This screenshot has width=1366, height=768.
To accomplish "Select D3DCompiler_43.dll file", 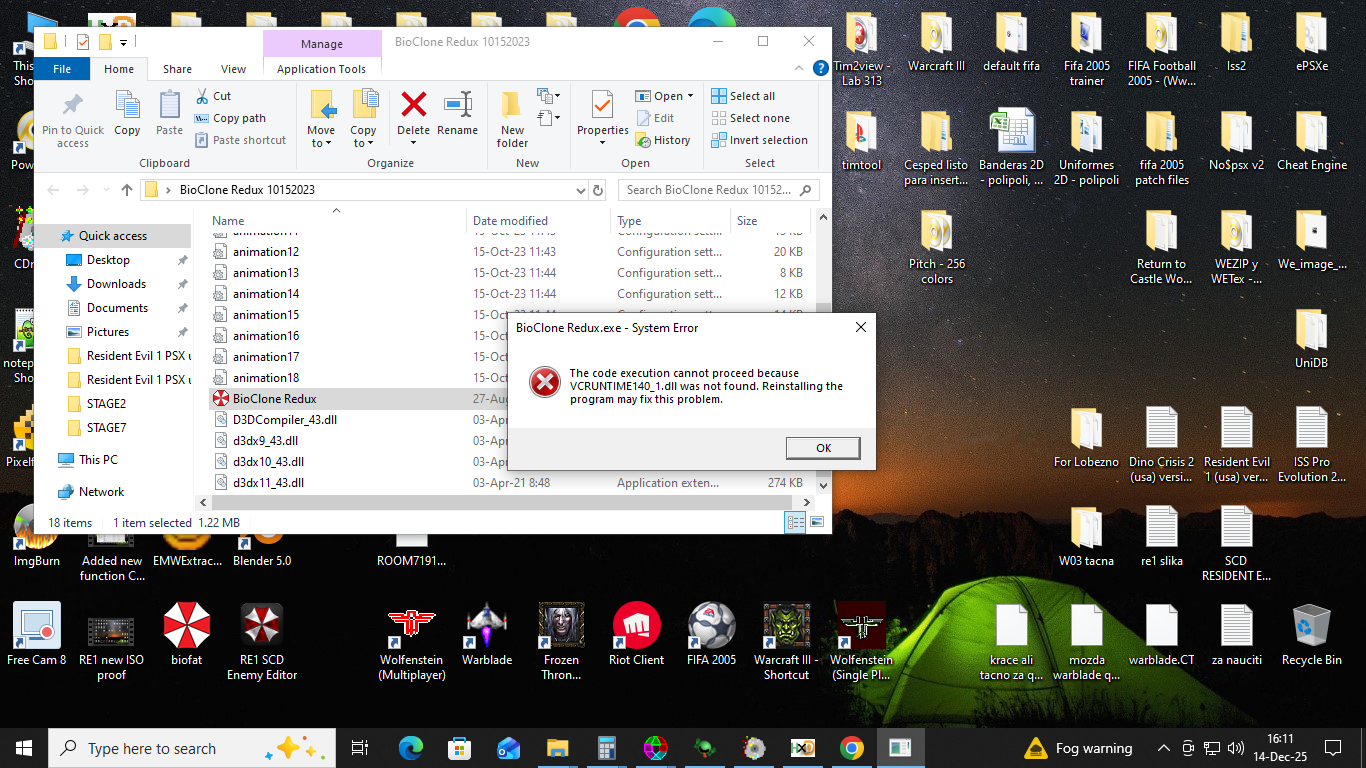I will tap(285, 420).
